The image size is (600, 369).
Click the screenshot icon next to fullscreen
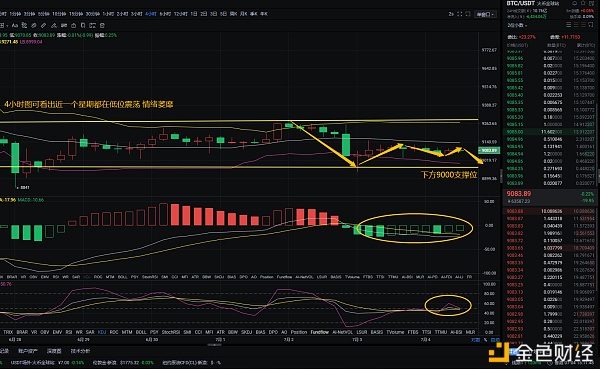pyautogui.click(x=468, y=14)
